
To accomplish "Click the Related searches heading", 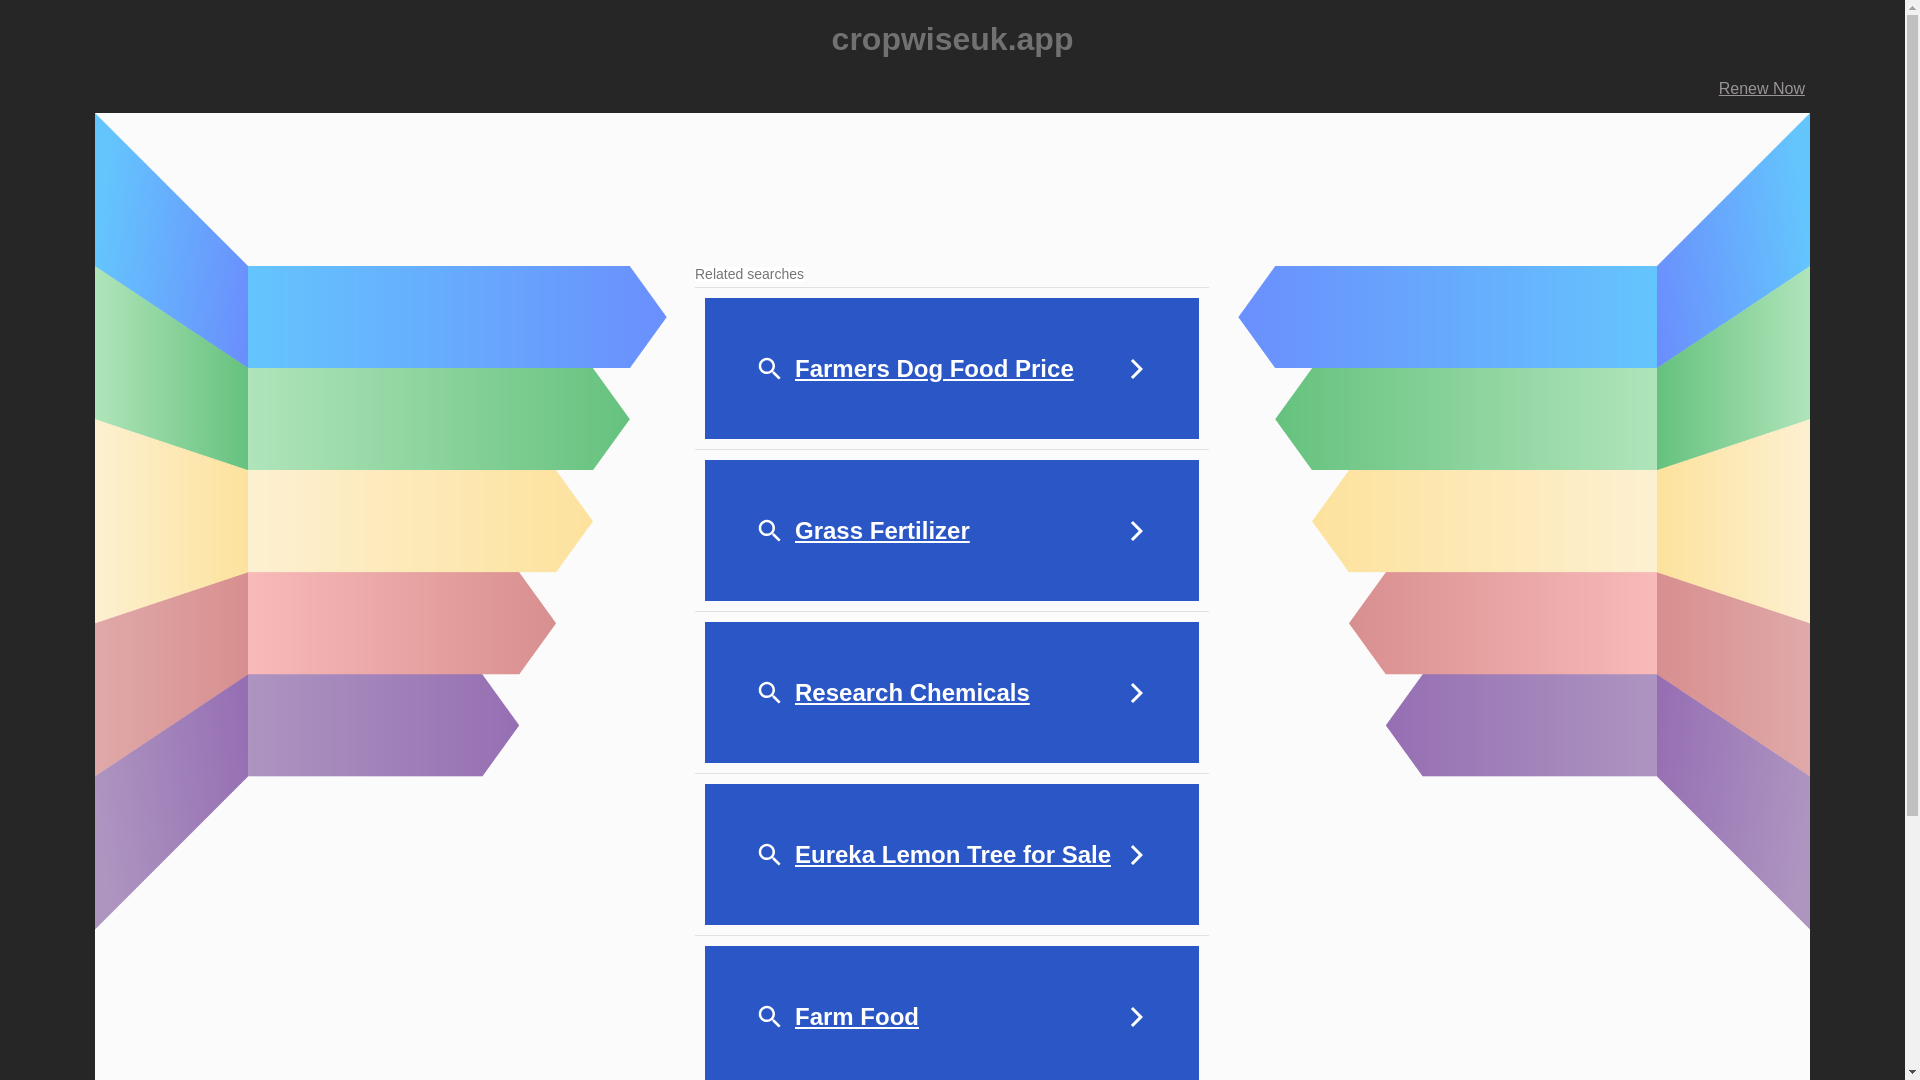I will pos(749,274).
